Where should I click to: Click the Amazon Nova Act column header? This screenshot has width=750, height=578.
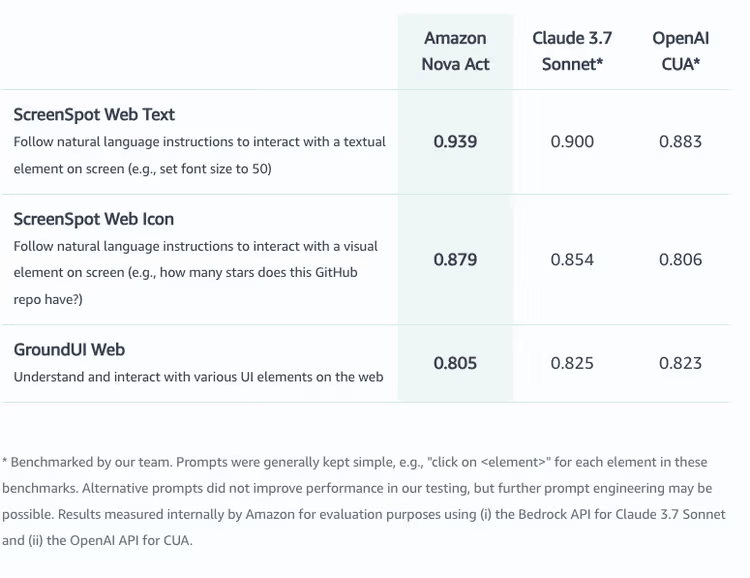click(x=455, y=51)
